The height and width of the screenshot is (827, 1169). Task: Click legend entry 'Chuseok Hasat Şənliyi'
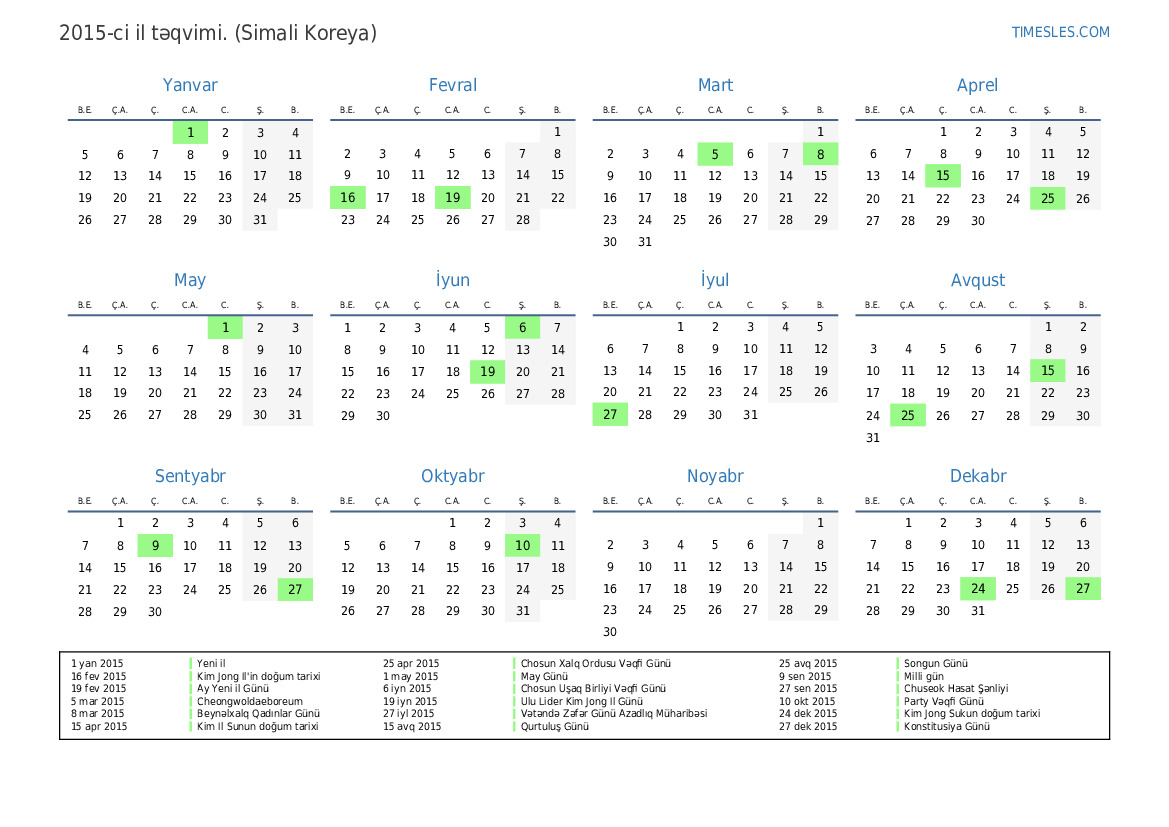pyautogui.click(x=956, y=688)
